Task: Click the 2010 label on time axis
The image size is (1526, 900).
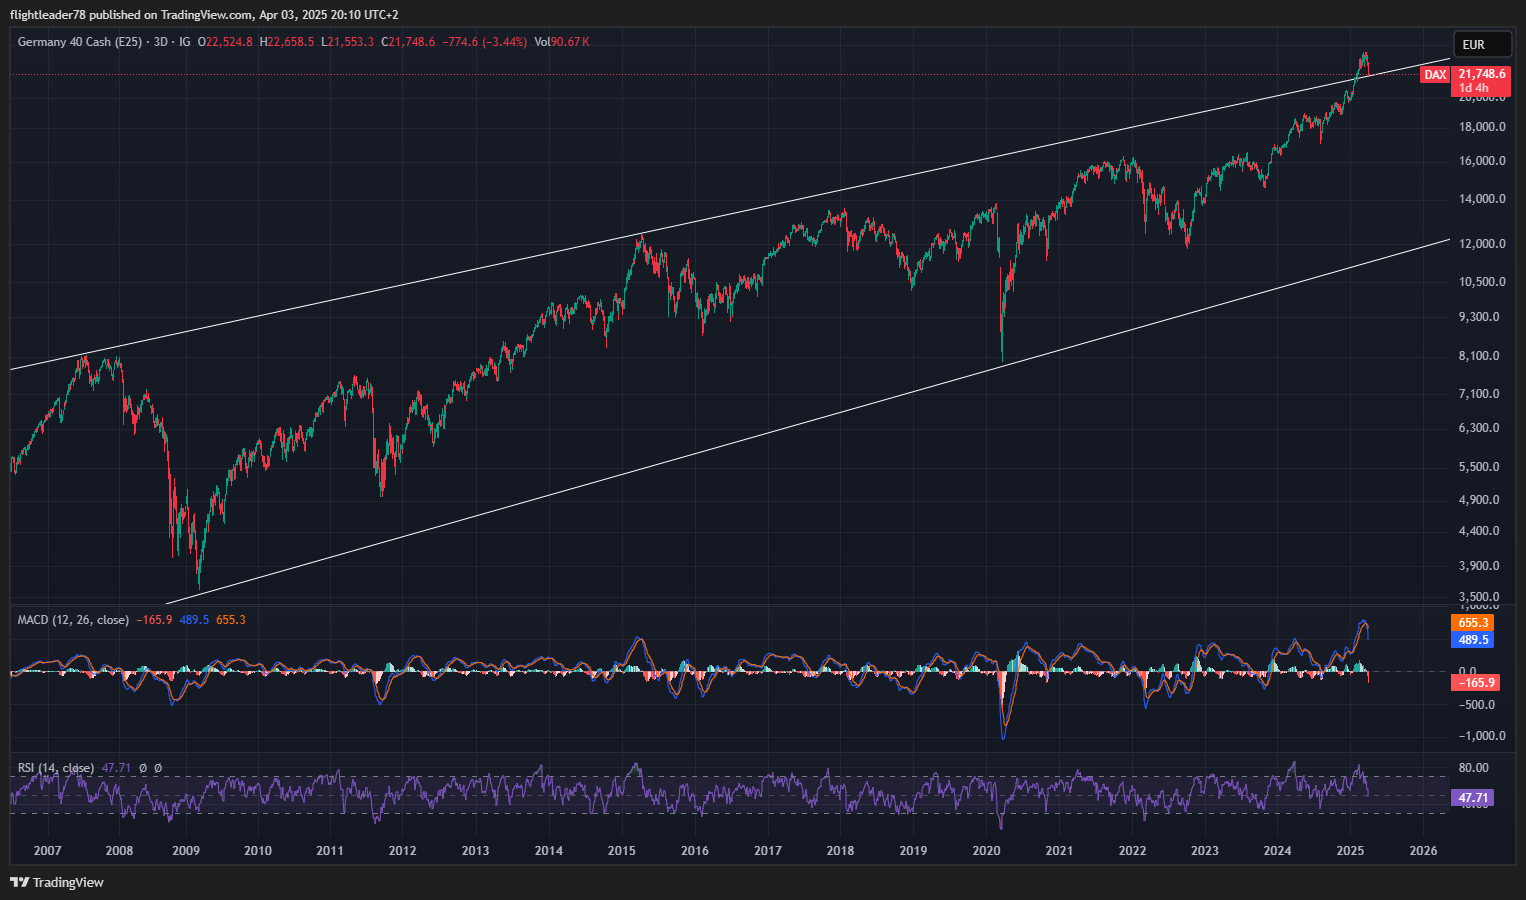Action: (258, 851)
